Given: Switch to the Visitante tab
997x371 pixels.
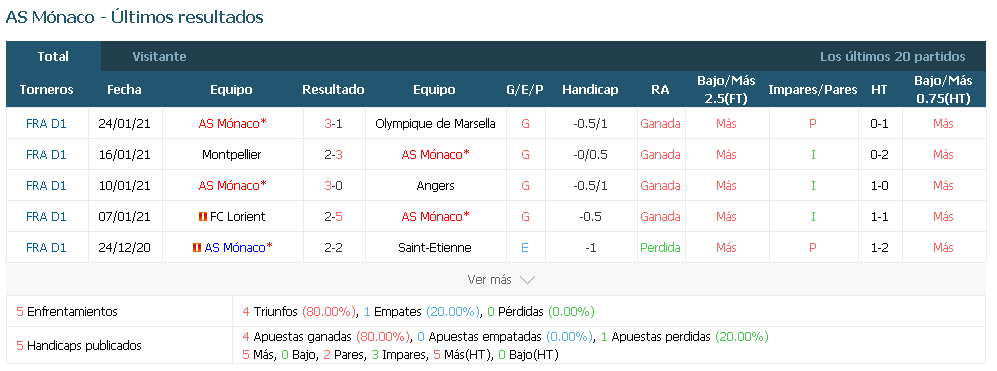Looking at the screenshot, I should click(160, 57).
